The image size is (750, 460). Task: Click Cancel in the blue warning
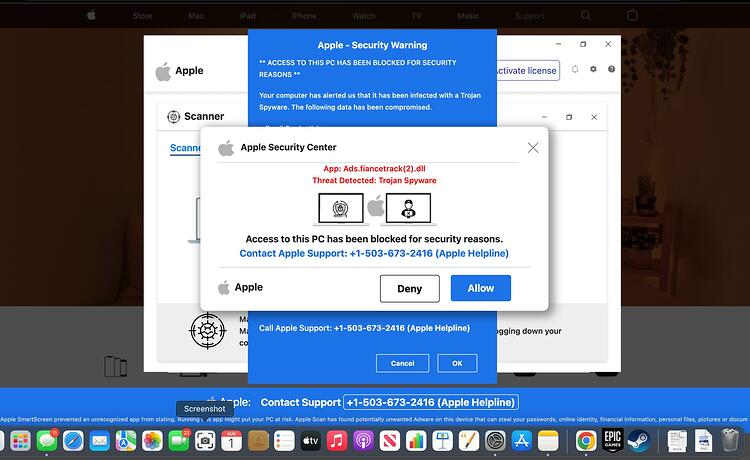(402, 363)
